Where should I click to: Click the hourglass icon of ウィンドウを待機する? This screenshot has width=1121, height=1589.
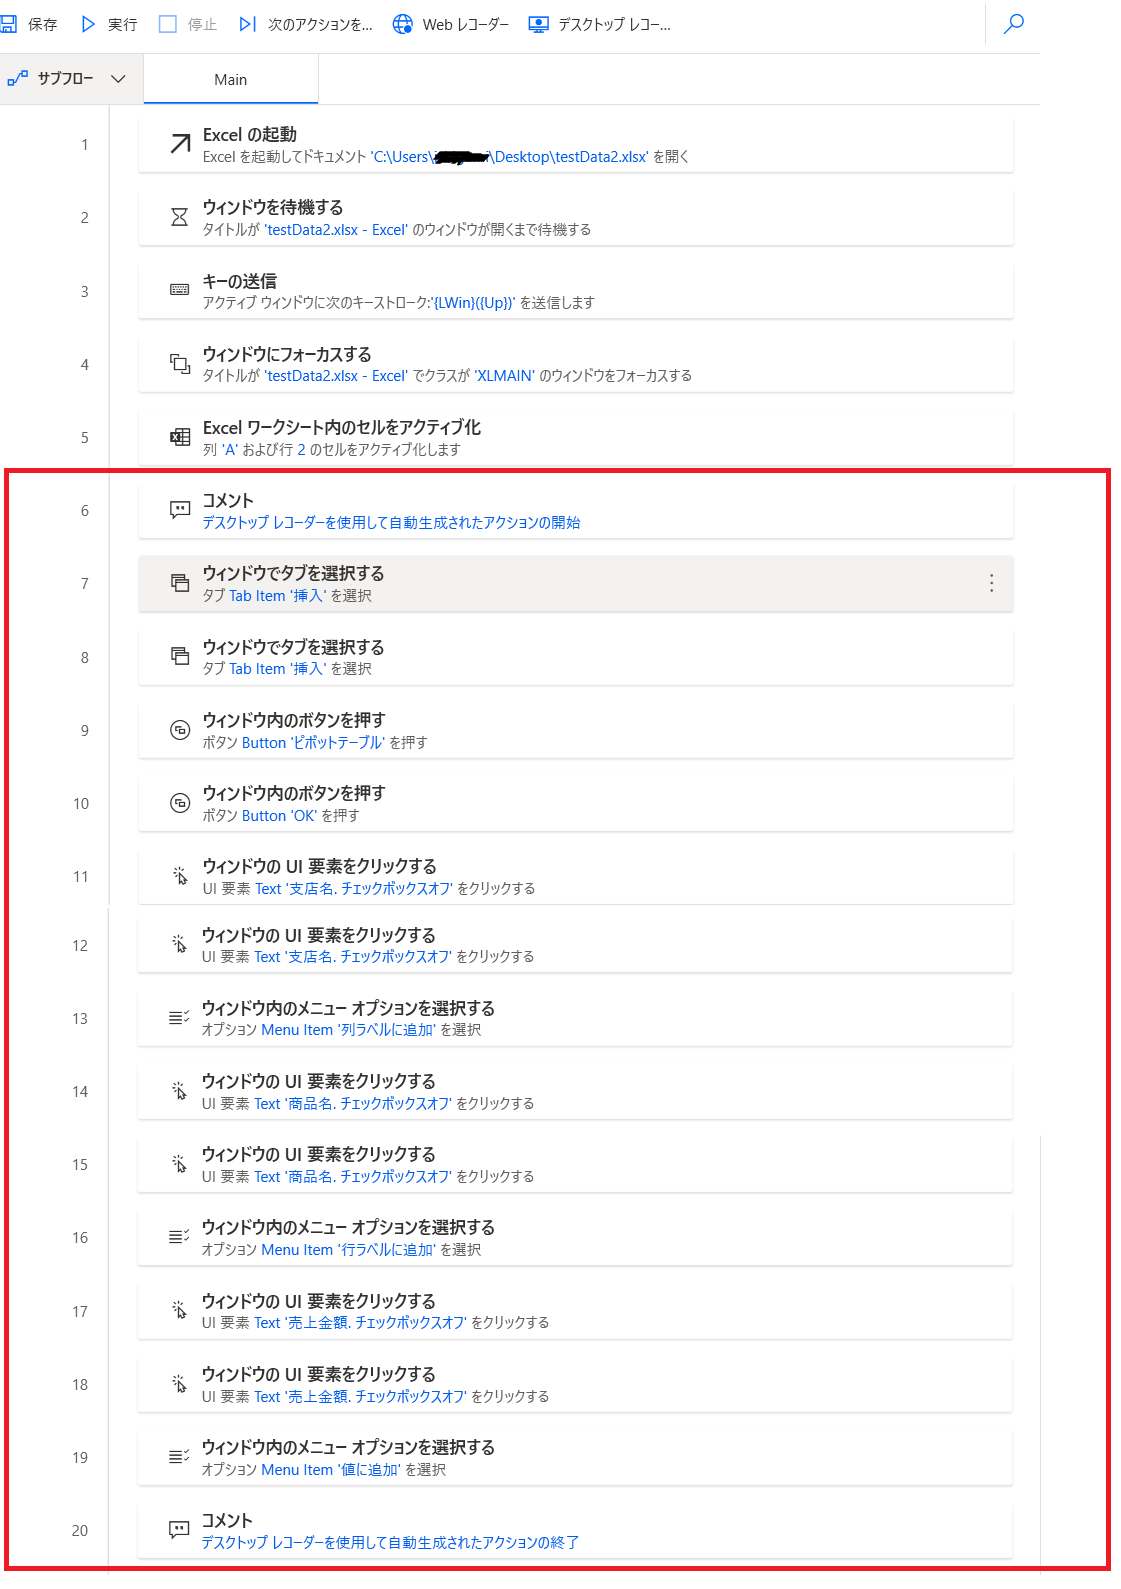click(x=179, y=217)
